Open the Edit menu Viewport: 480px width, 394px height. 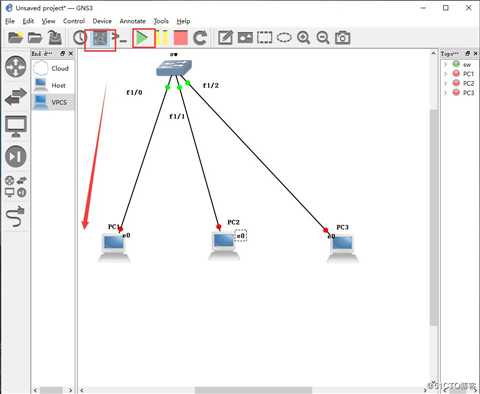click(28, 21)
